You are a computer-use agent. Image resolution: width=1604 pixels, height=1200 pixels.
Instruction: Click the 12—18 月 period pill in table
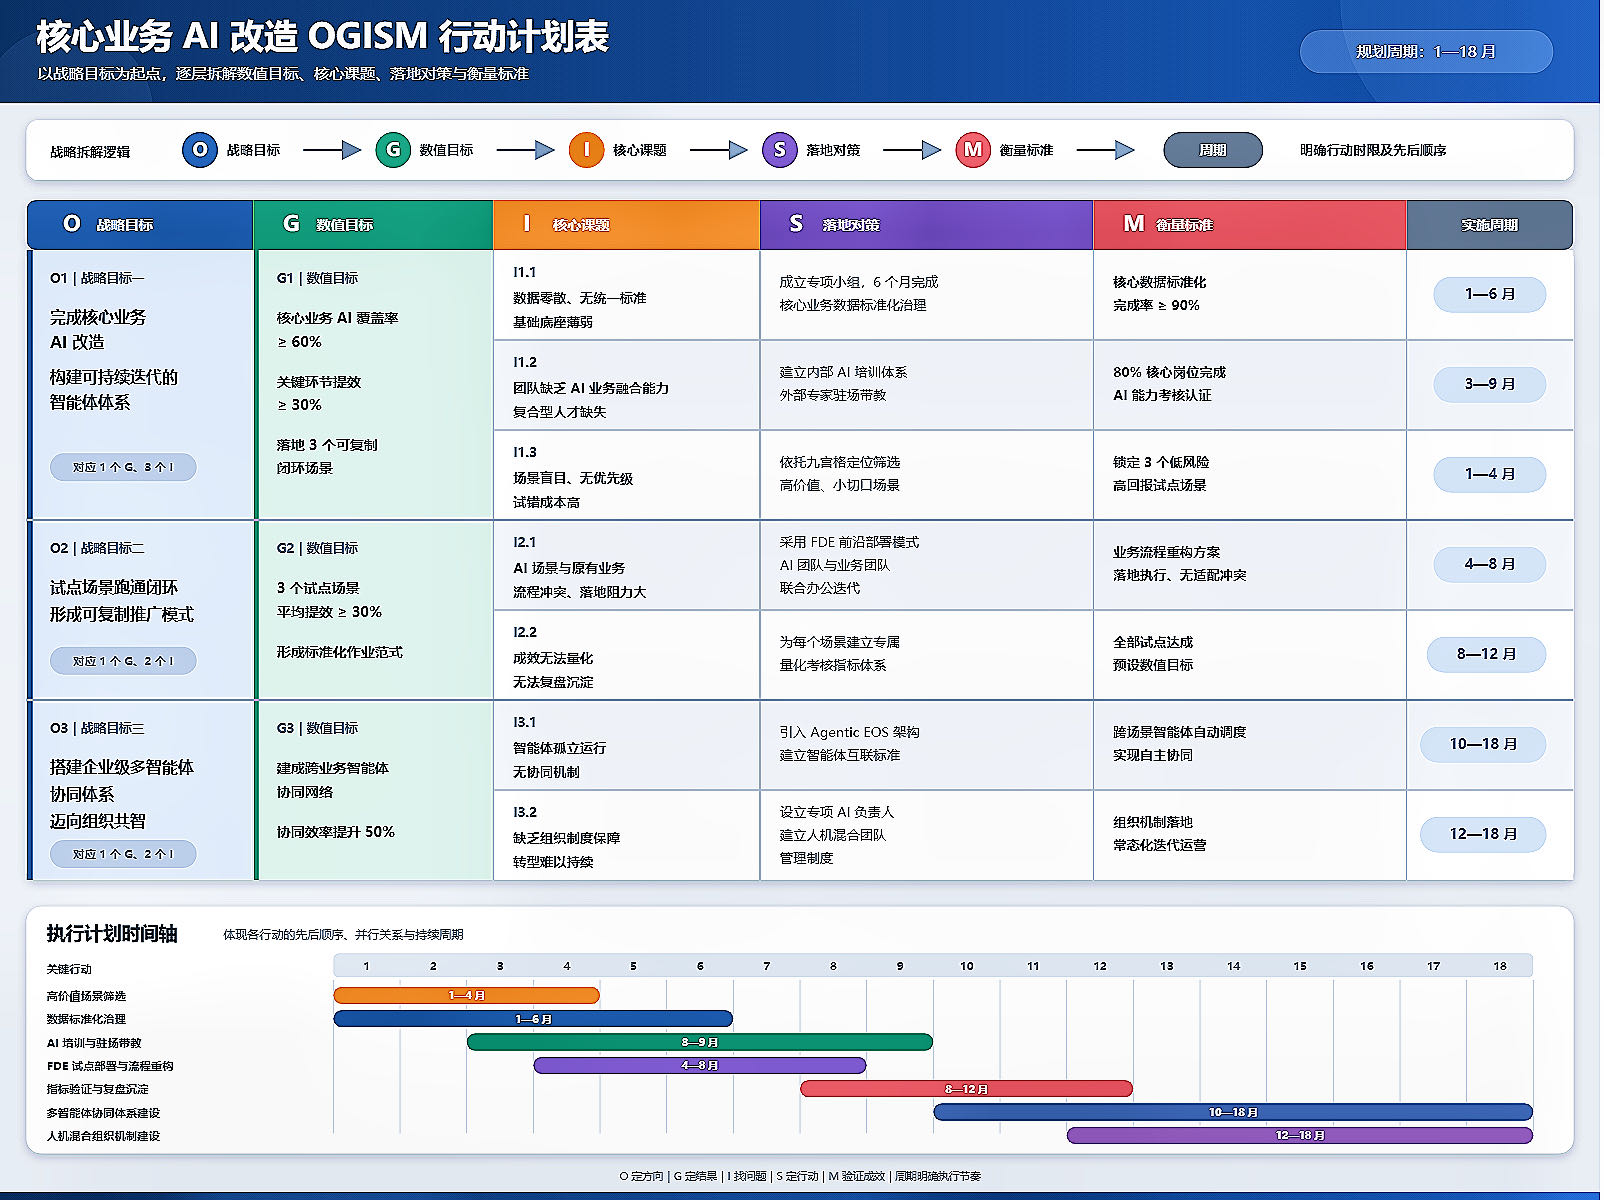point(1484,834)
